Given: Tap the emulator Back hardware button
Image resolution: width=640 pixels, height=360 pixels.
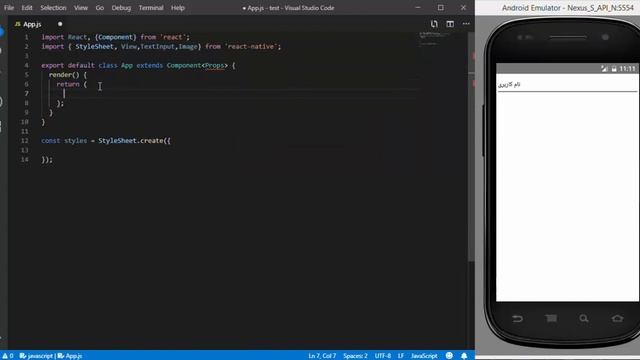Looking at the screenshot, I should point(517,318).
